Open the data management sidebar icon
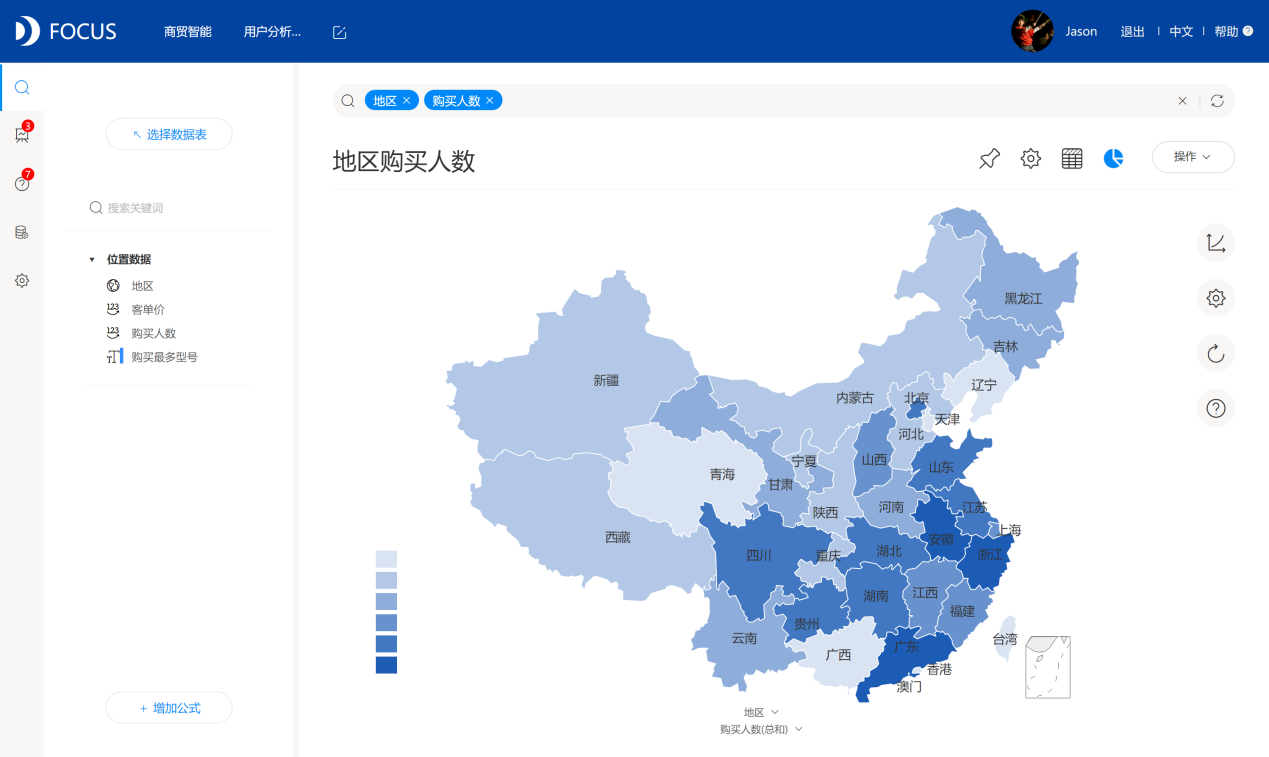Screen dimensions: 1269x757 22,232
